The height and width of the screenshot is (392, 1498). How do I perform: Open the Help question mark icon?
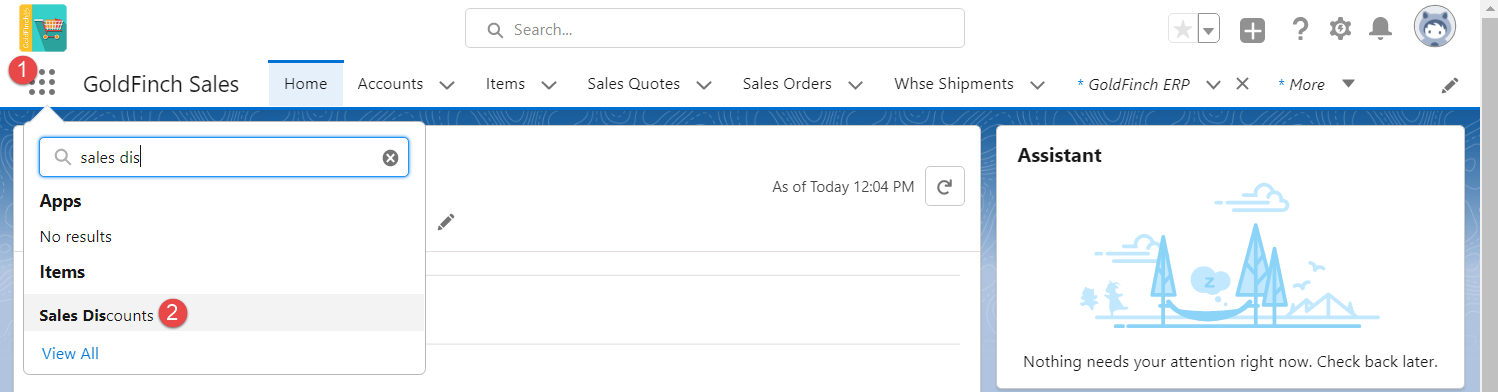pyautogui.click(x=1300, y=30)
